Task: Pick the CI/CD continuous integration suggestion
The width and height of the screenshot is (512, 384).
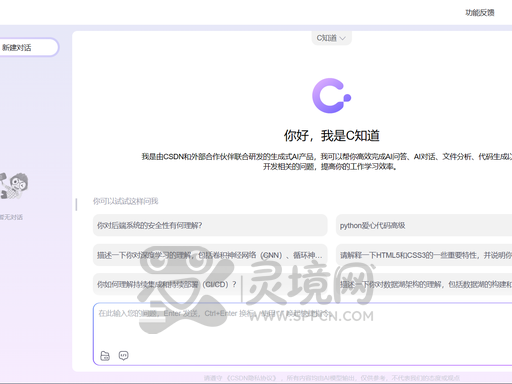Action: tap(210, 284)
